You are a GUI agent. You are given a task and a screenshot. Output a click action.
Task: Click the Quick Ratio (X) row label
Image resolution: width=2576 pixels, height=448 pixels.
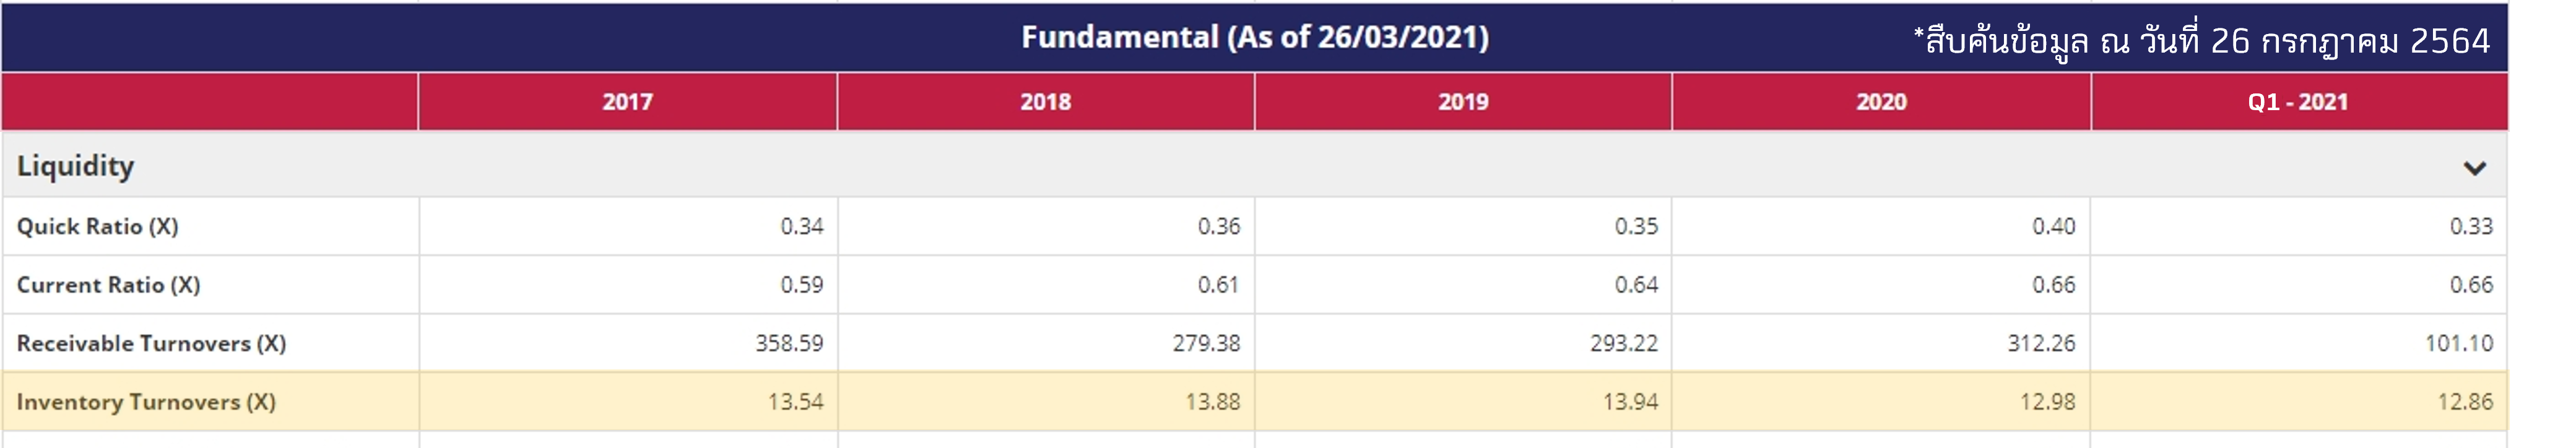click(x=98, y=227)
